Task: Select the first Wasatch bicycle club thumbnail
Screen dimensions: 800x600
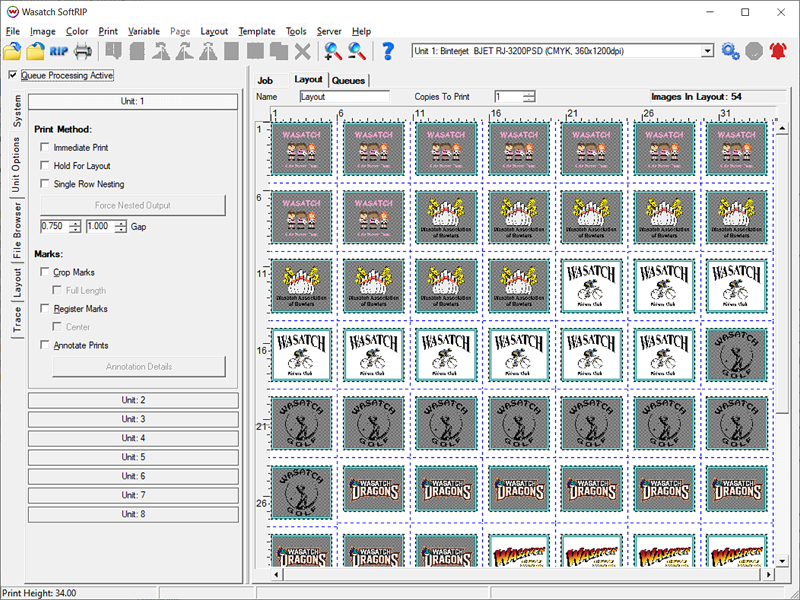Action: 591,286
